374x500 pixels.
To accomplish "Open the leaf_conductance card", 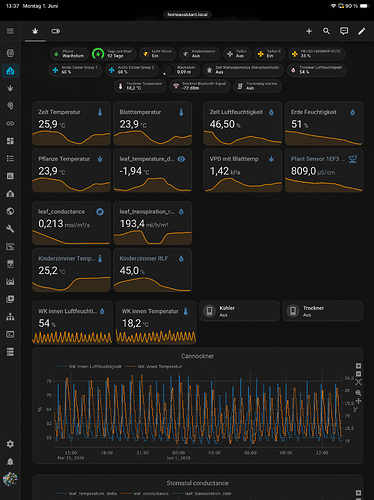I will pyautogui.click(x=71, y=223).
